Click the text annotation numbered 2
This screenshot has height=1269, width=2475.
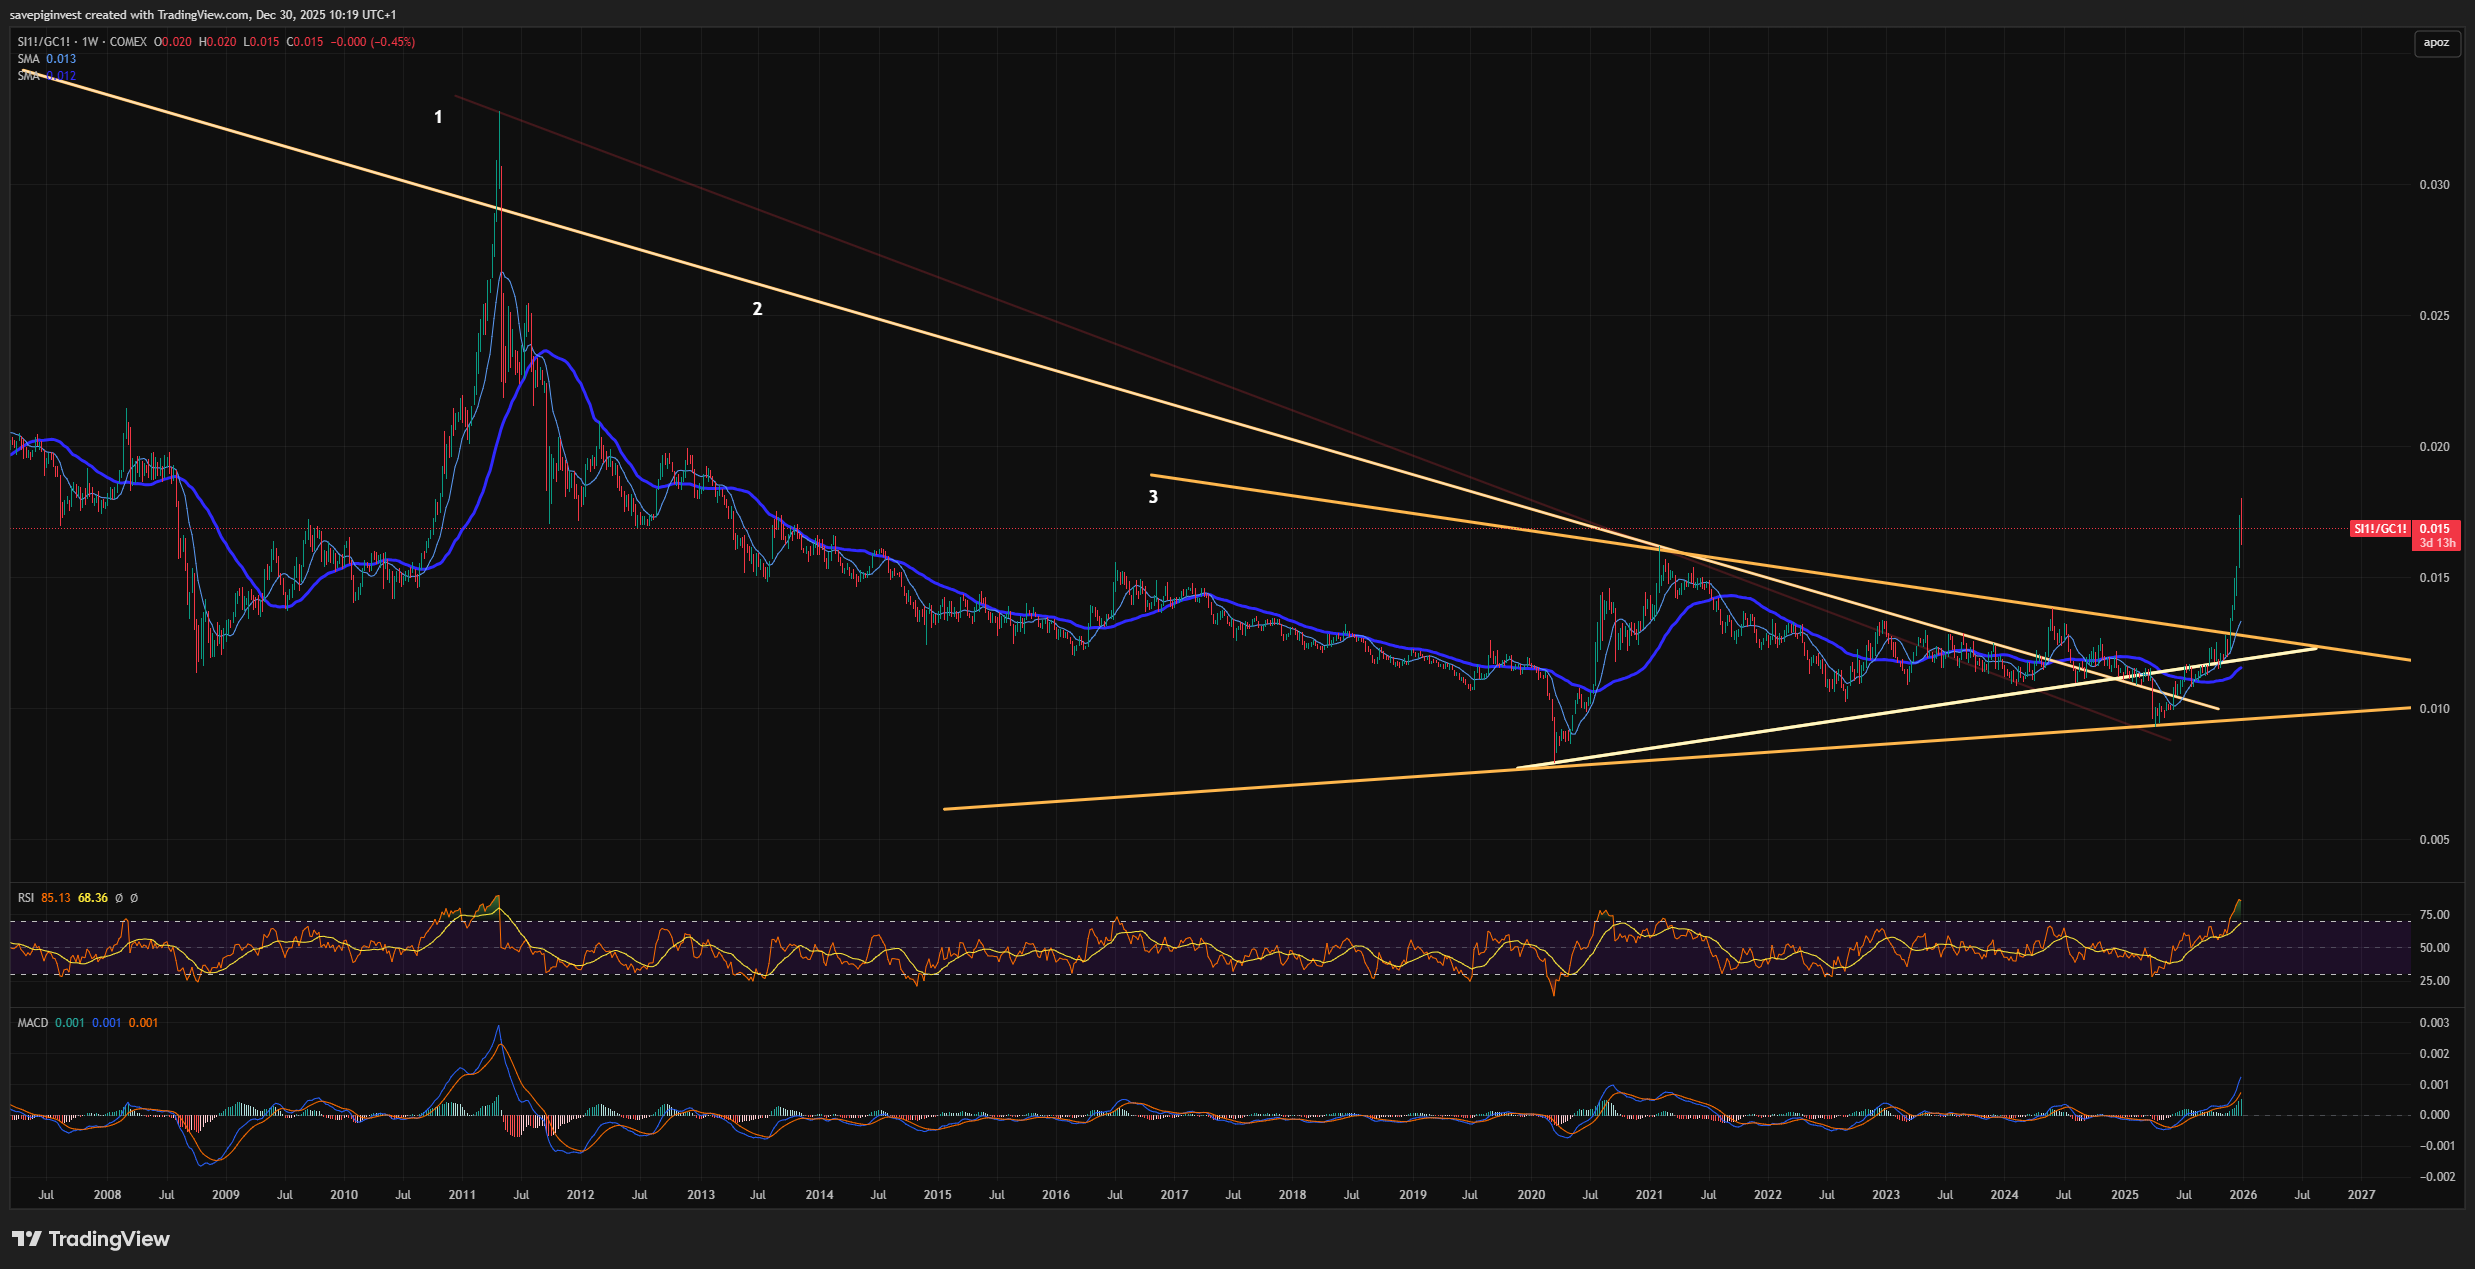tap(757, 309)
